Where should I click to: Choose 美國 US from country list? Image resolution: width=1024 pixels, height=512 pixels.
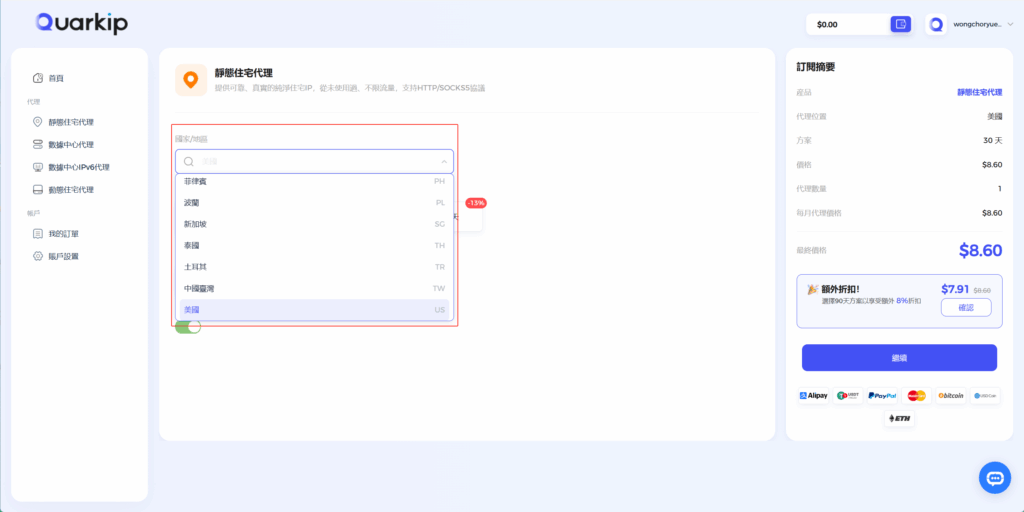[314, 310]
